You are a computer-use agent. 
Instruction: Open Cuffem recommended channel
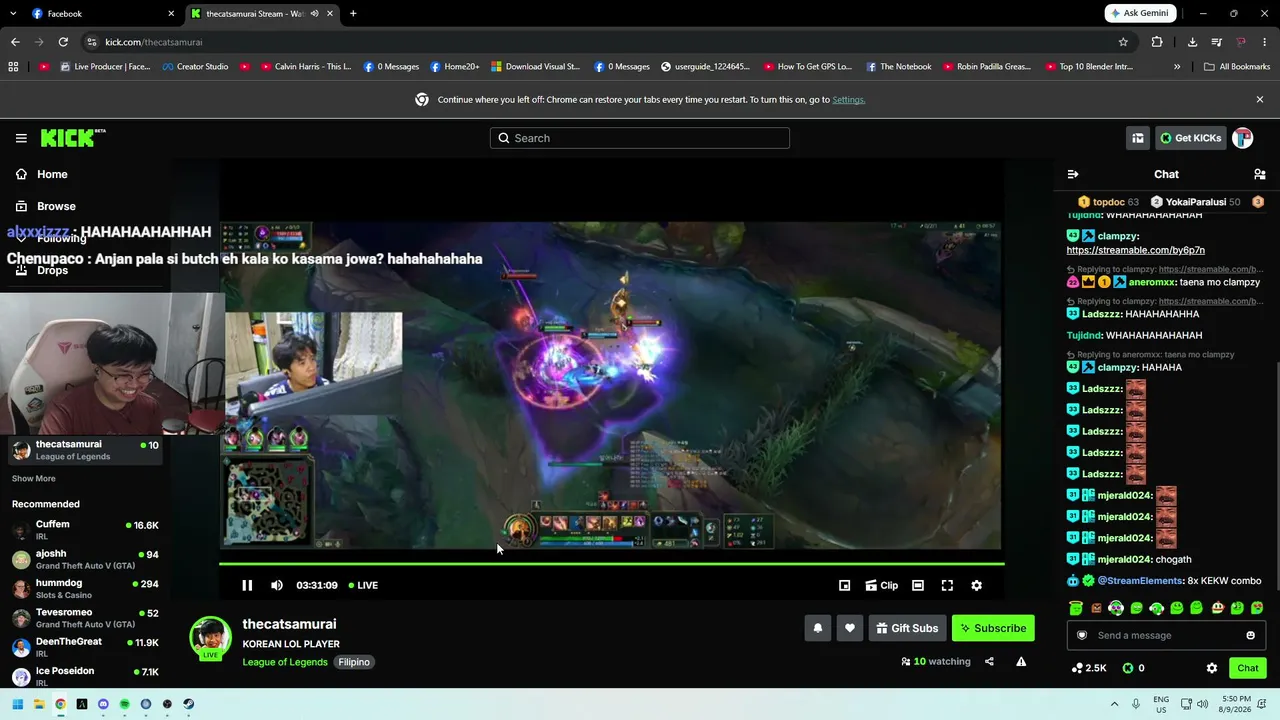pyautogui.click(x=85, y=529)
